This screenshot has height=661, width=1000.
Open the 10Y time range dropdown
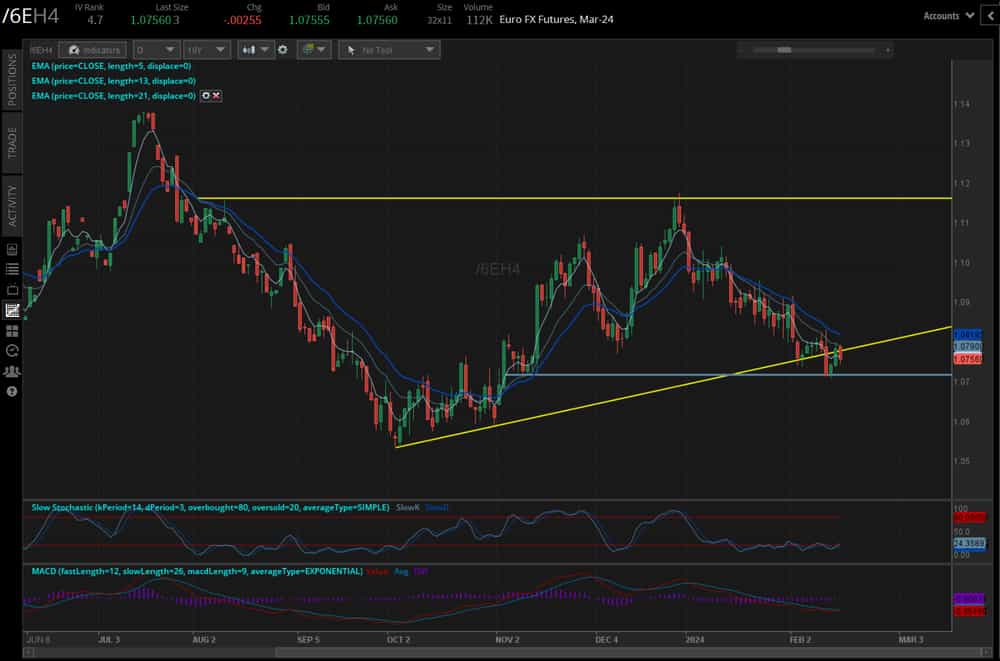pos(207,50)
